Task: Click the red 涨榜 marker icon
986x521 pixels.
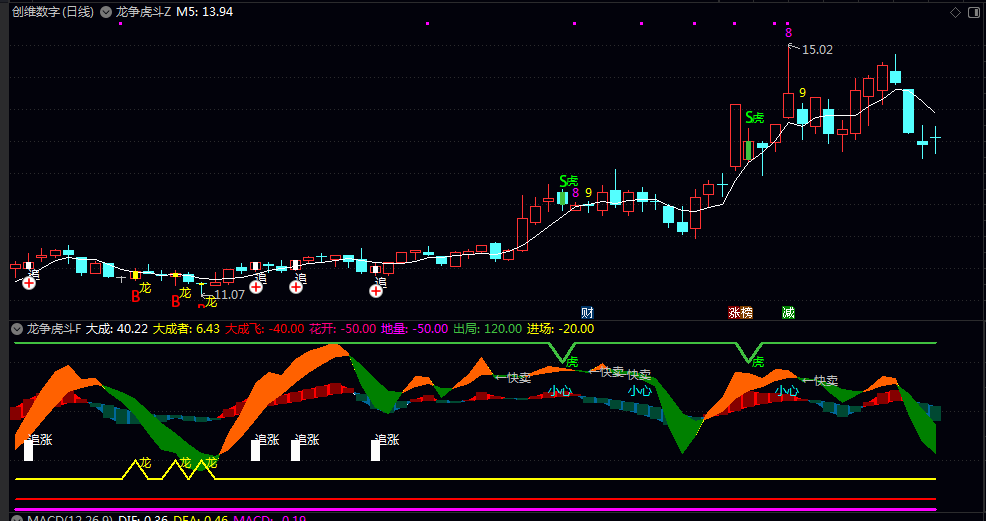Action: click(x=740, y=312)
